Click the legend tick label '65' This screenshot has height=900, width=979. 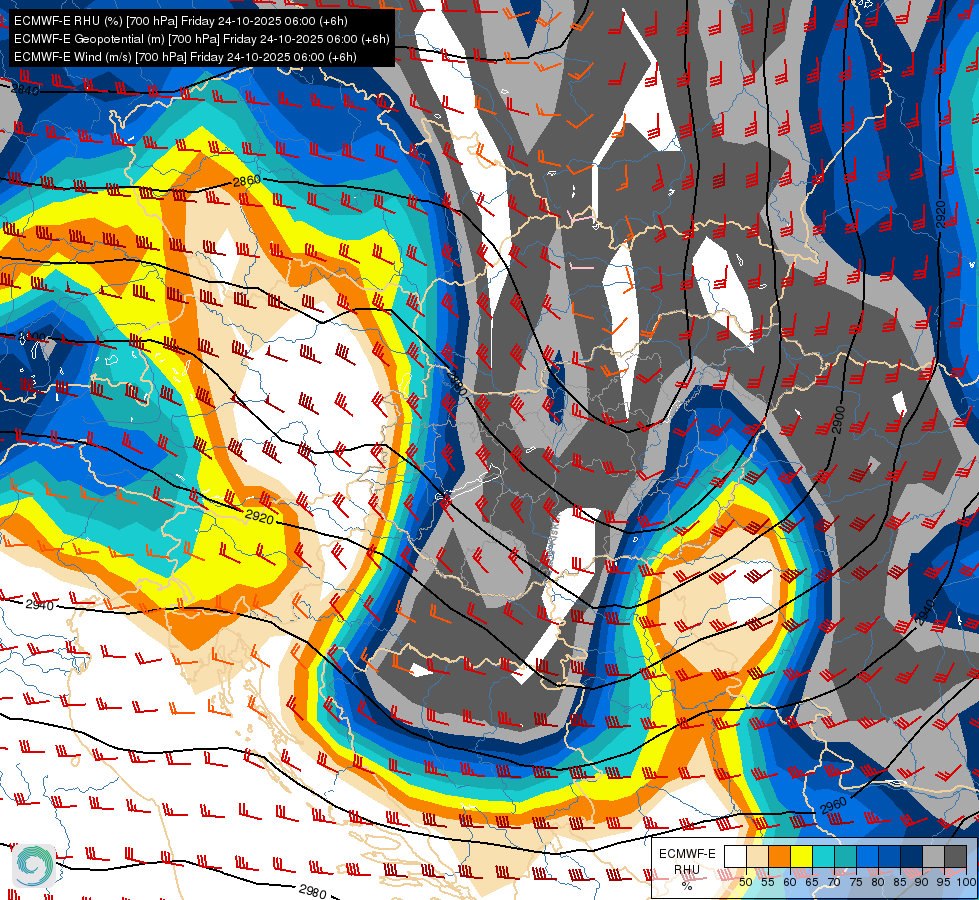click(x=812, y=882)
